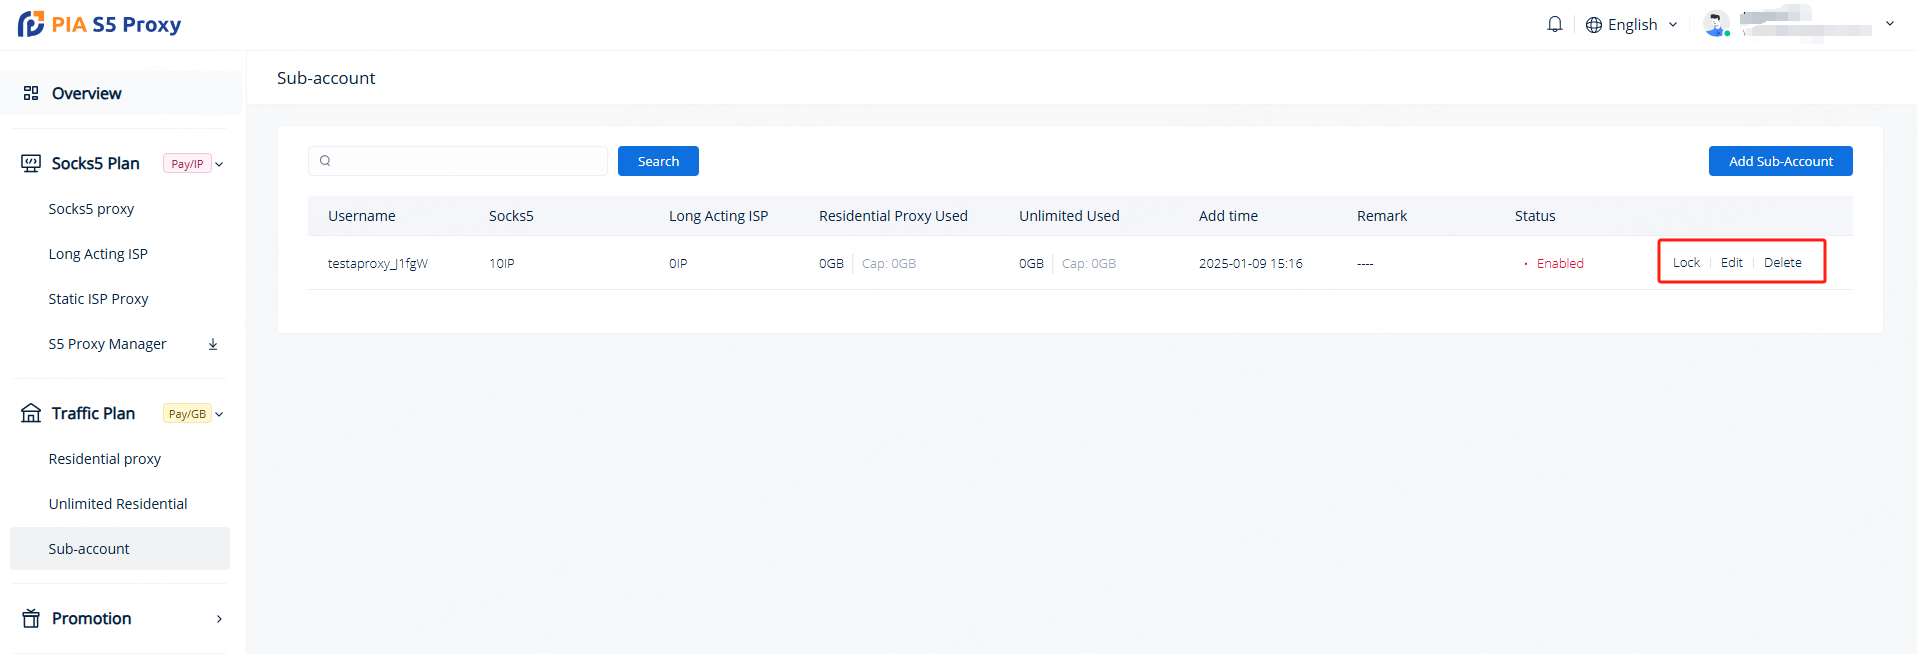Click the PIA S5 Proxy logo

point(99,24)
